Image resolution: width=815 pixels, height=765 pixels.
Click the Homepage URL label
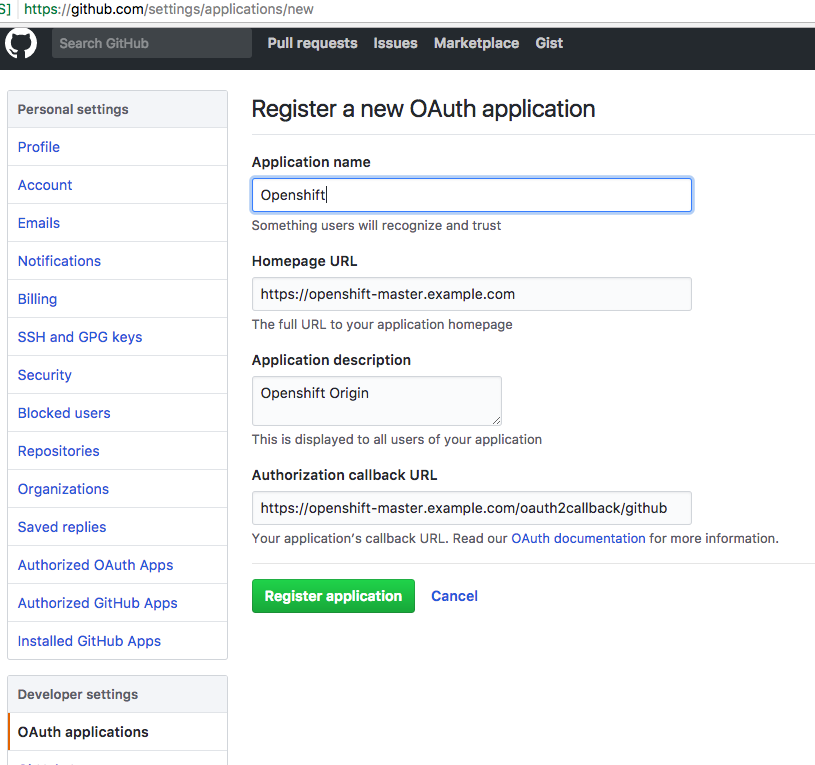[305, 261]
